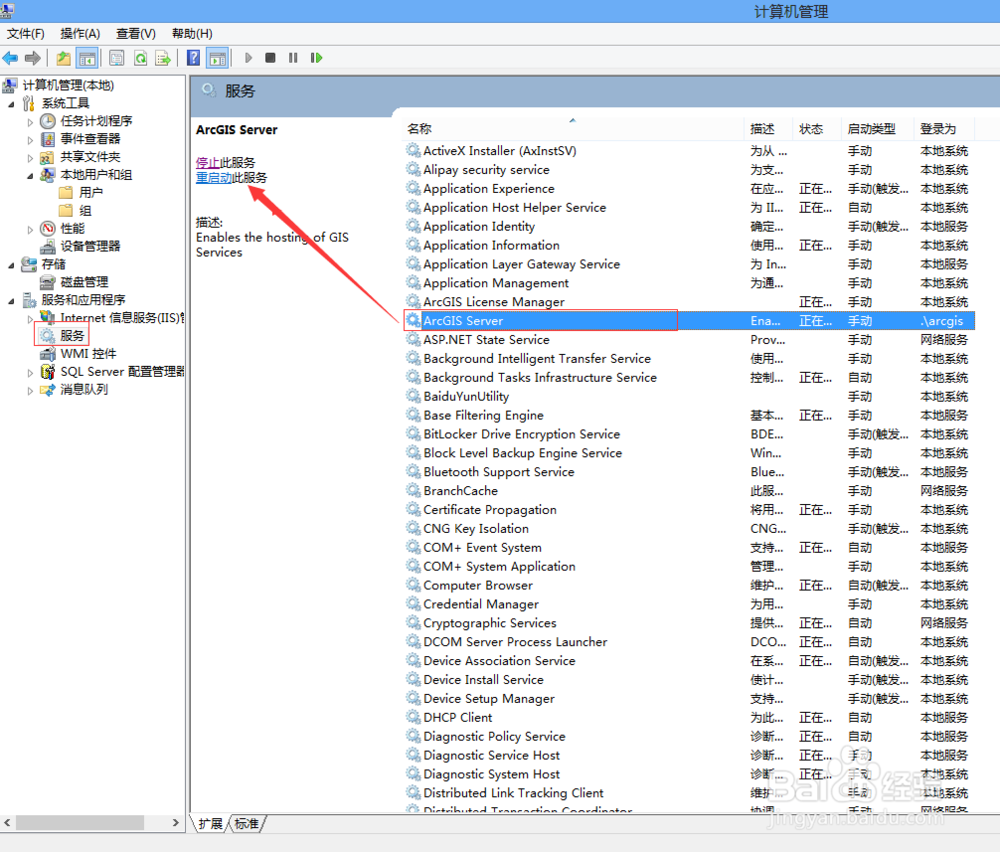Click the 停止 link to stop service

(207, 163)
